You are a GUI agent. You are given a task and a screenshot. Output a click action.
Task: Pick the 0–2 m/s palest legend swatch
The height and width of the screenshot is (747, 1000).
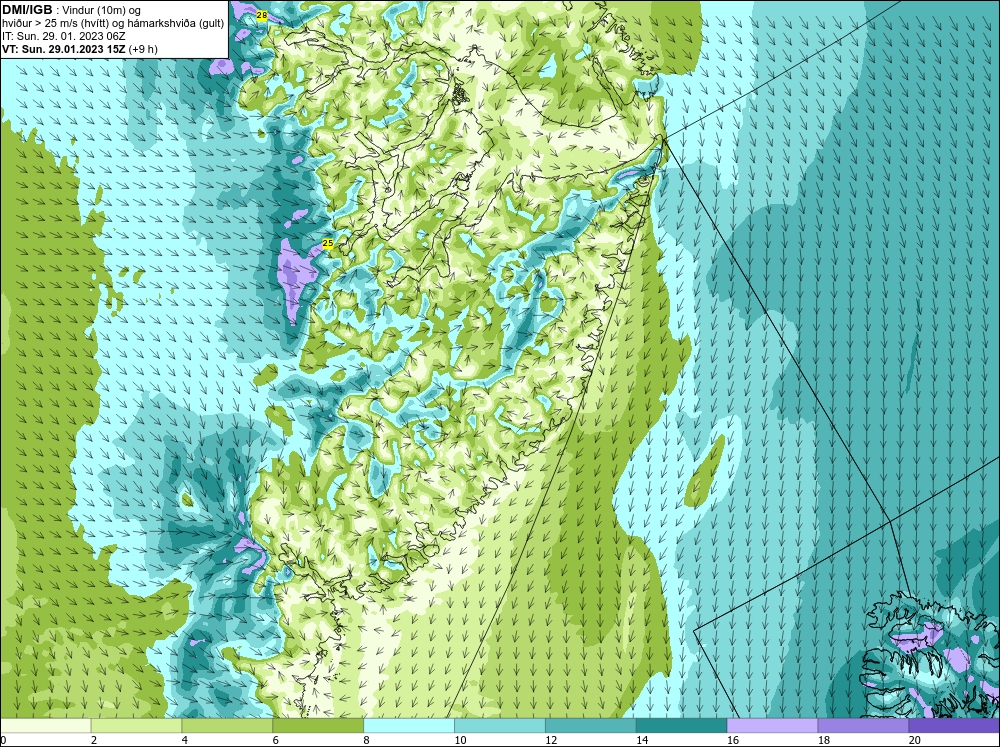point(46,726)
